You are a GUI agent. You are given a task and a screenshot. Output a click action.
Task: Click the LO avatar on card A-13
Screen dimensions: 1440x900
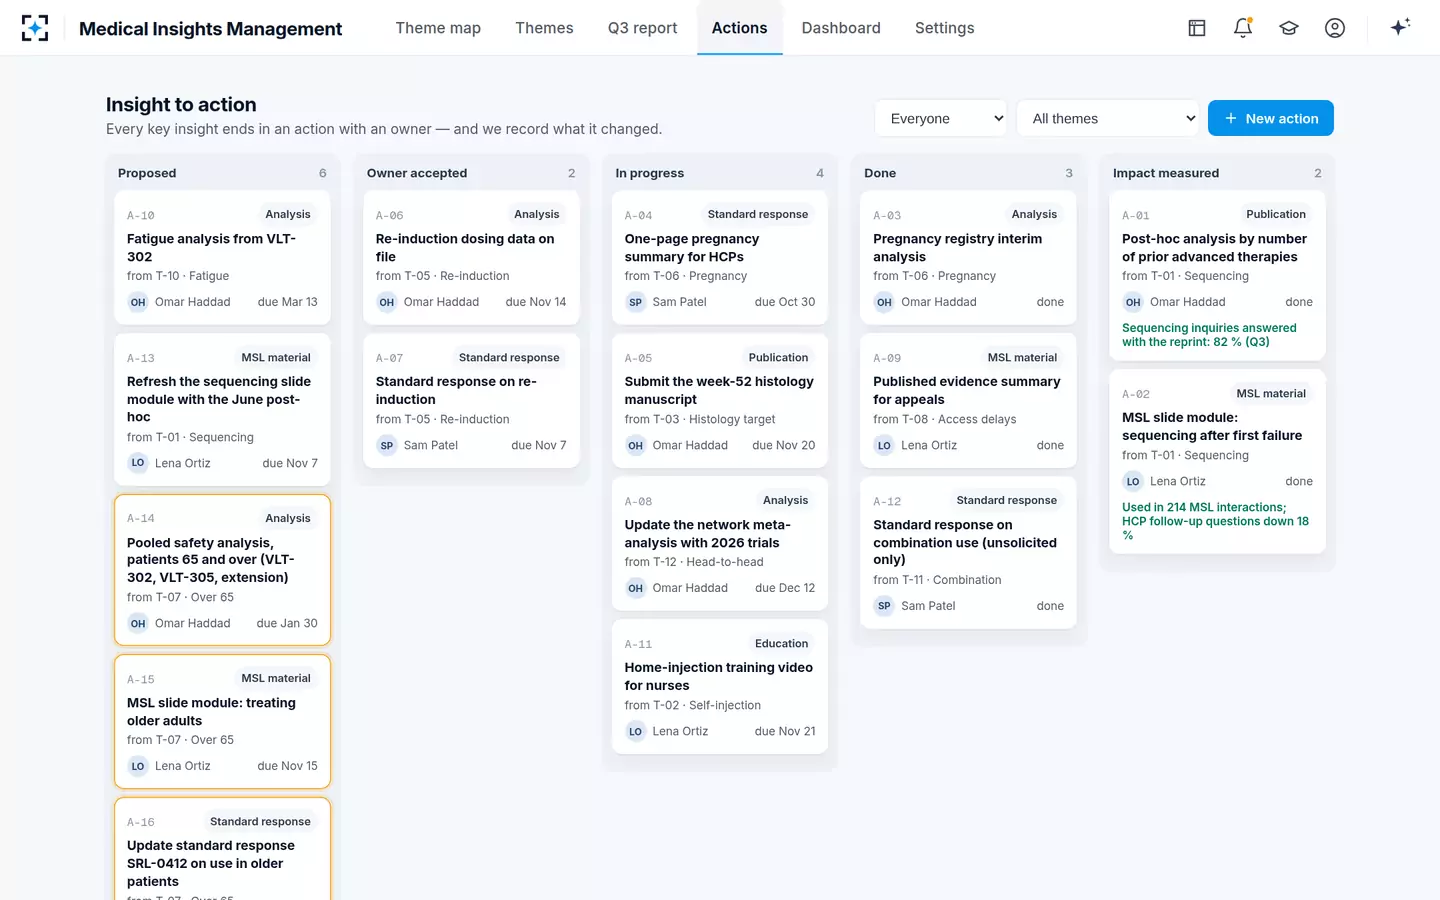[x=138, y=463]
